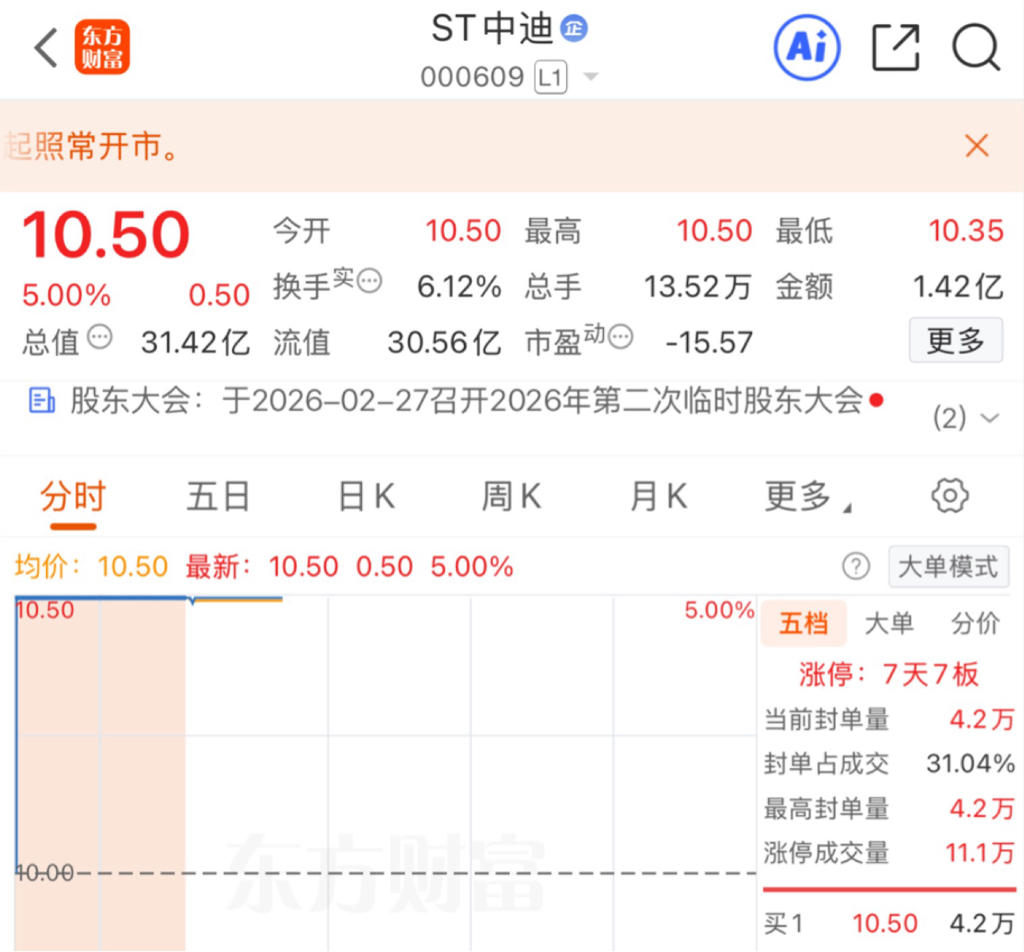Viewport: 1024px width, 952px height.
Task: Tap the 金额 1.42亿 value
Action: coord(957,287)
